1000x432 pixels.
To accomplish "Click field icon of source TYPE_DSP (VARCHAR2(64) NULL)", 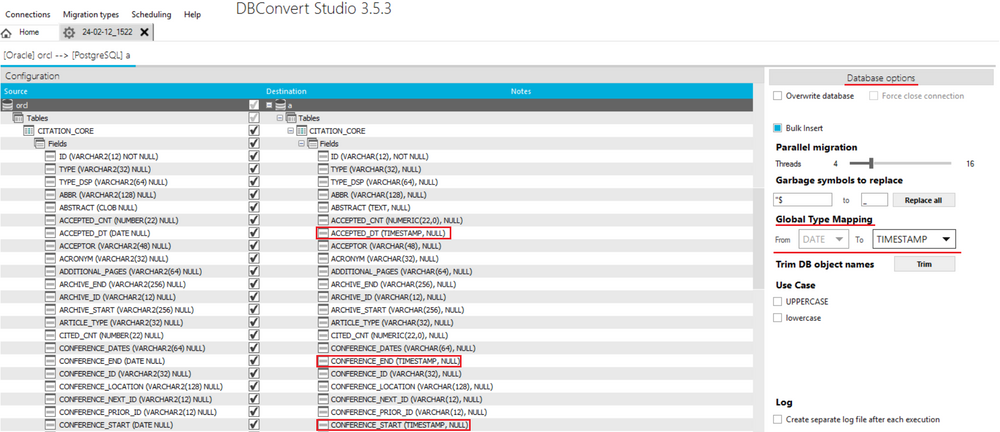I will point(50,182).
